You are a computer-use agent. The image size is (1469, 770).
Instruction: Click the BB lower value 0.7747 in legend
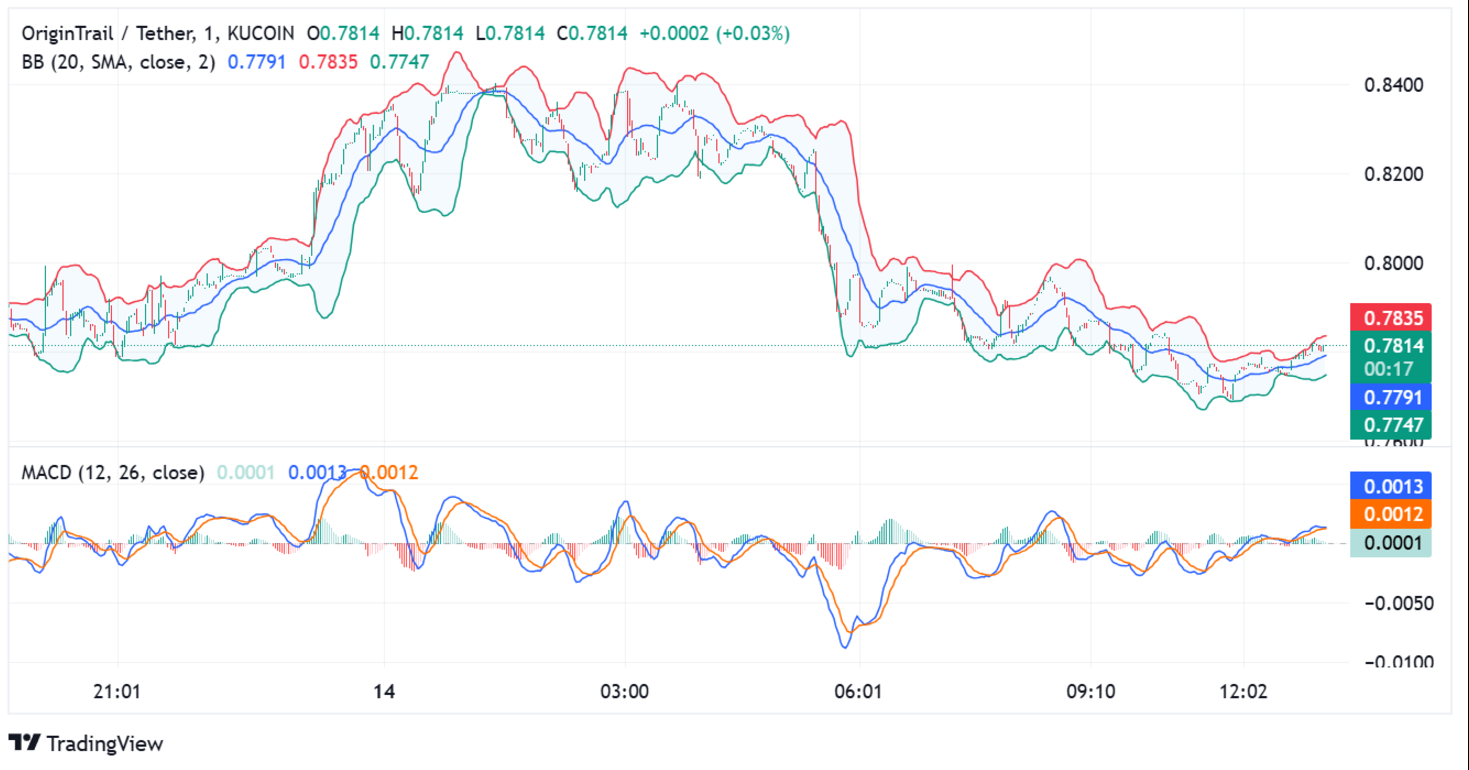tap(399, 62)
